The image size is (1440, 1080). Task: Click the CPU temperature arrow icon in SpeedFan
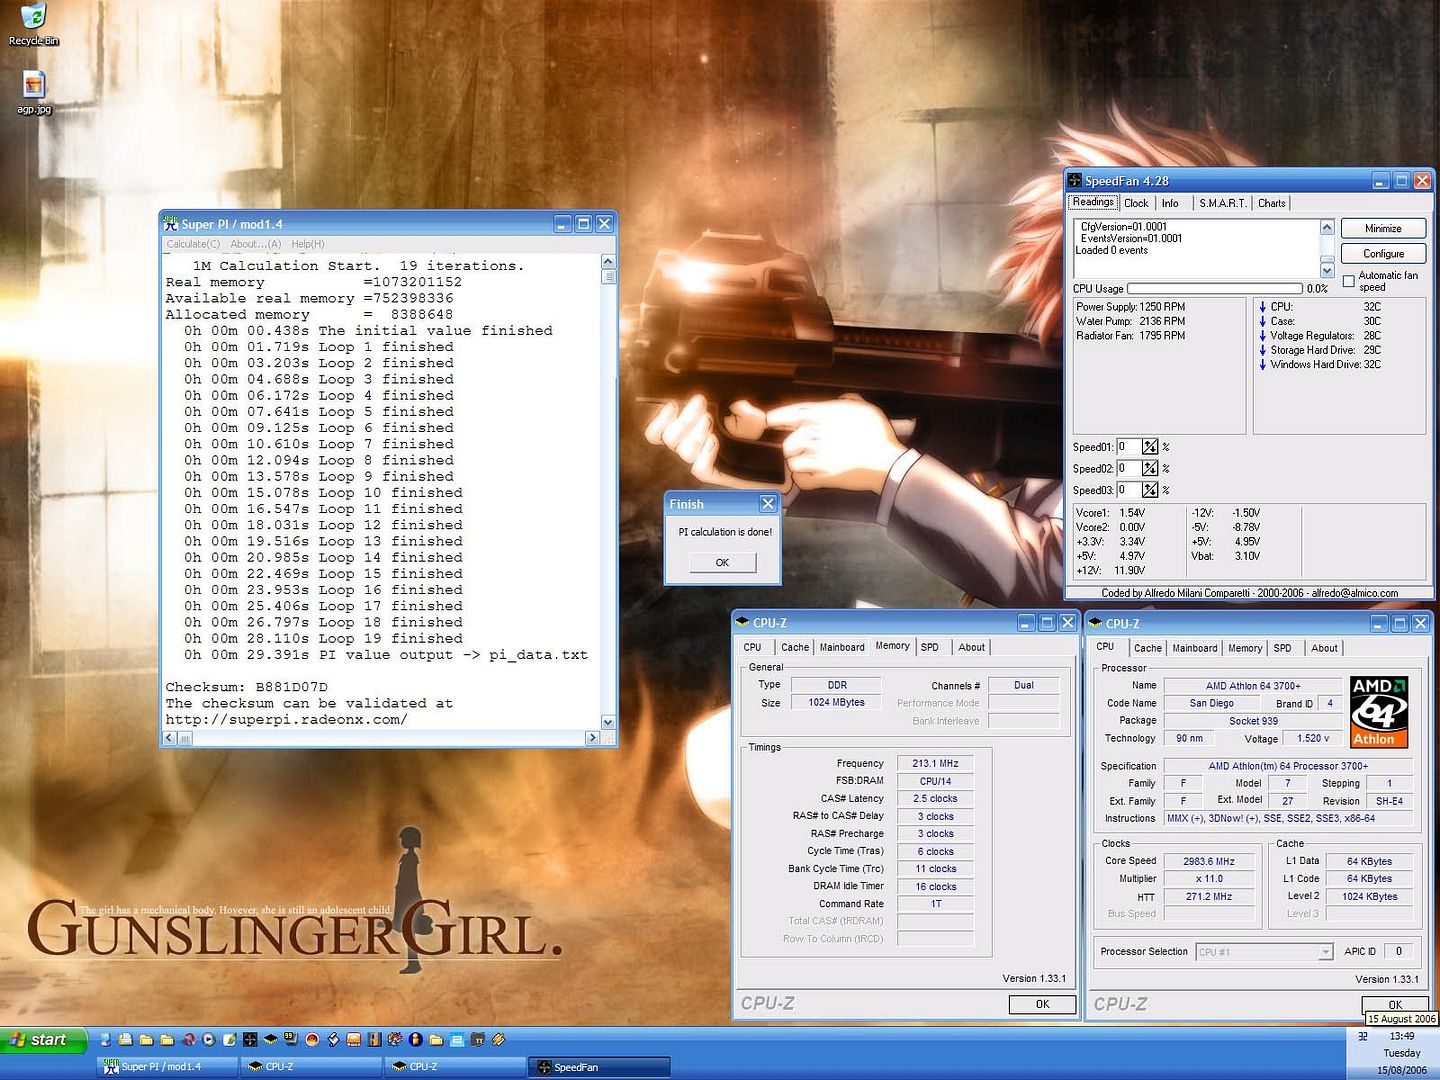point(1262,307)
